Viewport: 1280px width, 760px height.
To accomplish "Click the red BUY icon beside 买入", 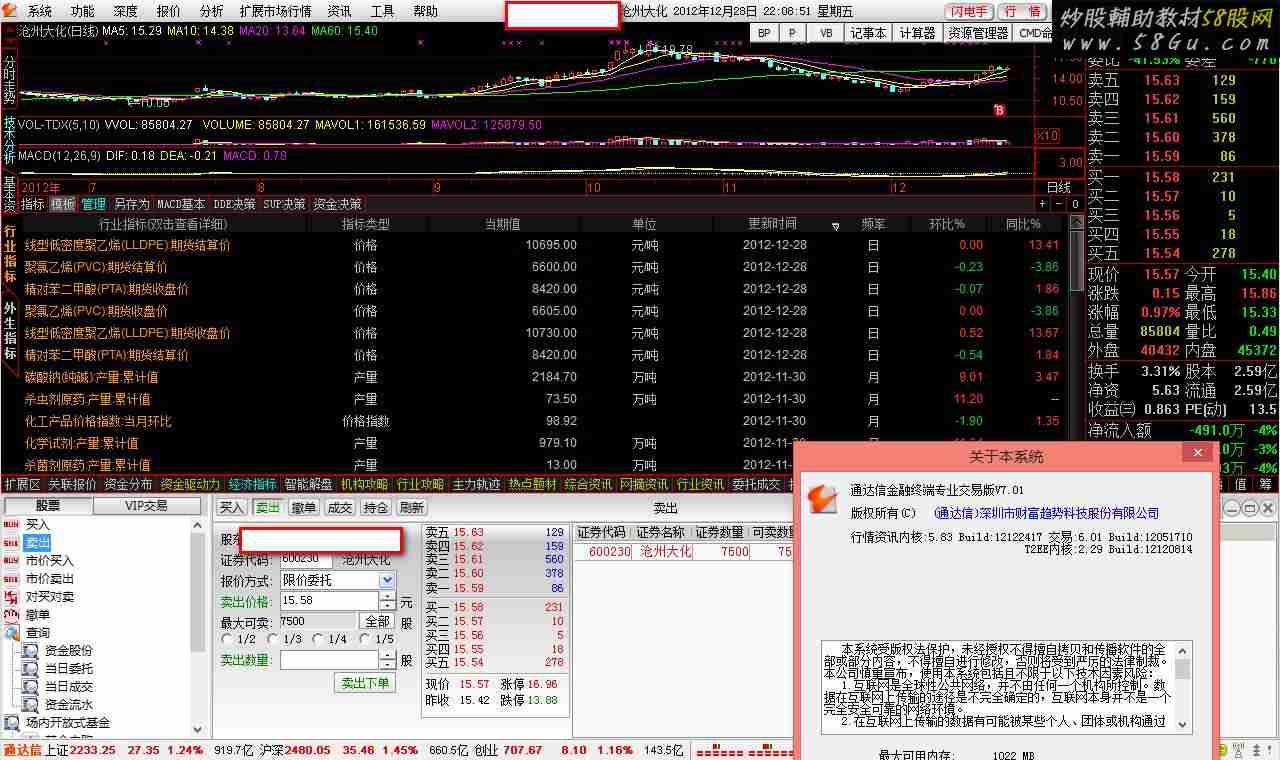I will point(12,524).
